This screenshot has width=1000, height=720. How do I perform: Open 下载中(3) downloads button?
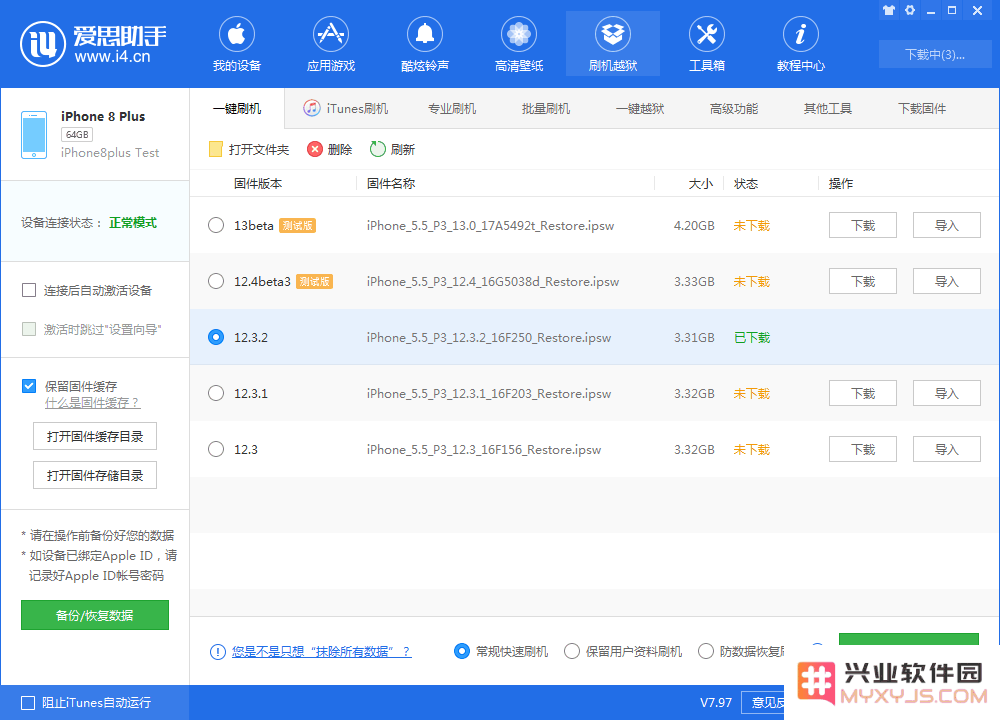935,54
